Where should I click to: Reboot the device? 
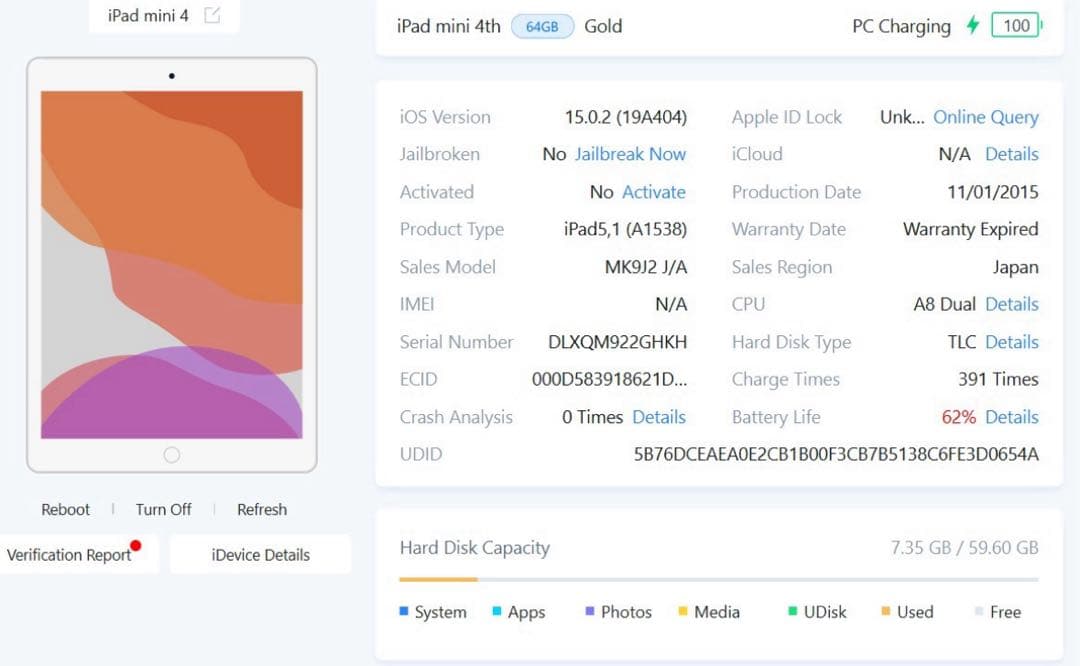coord(65,509)
